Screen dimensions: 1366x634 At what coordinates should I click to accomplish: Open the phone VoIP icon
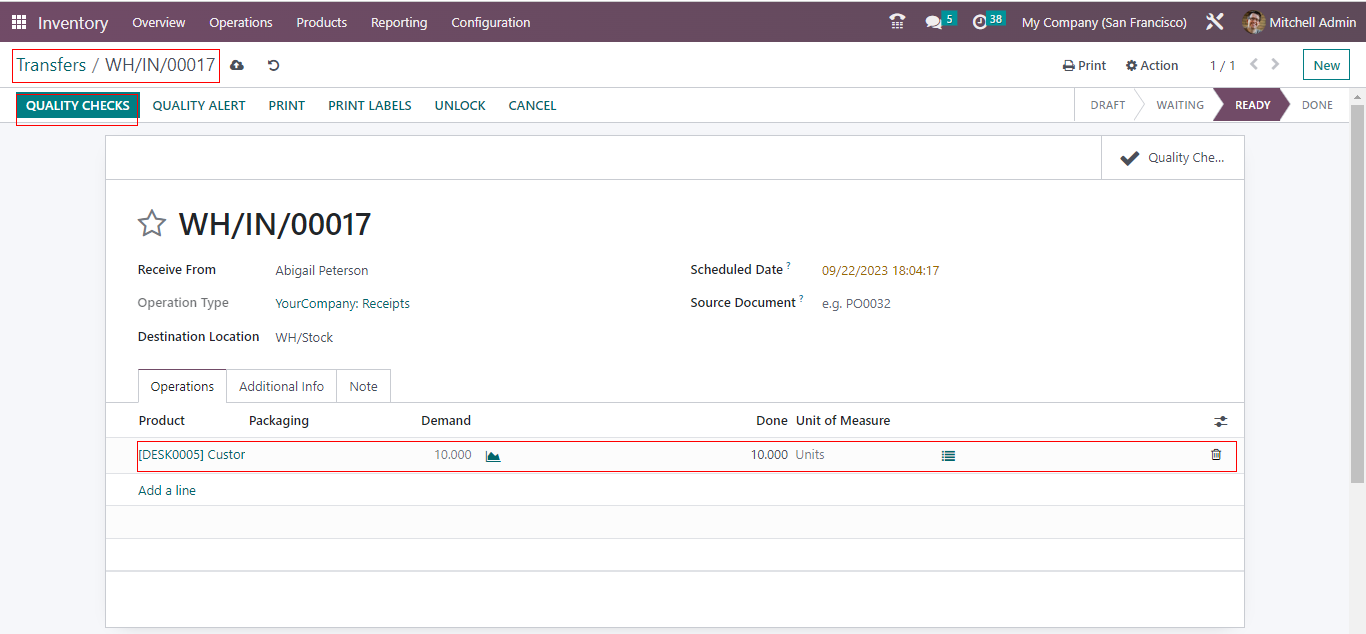click(x=897, y=22)
